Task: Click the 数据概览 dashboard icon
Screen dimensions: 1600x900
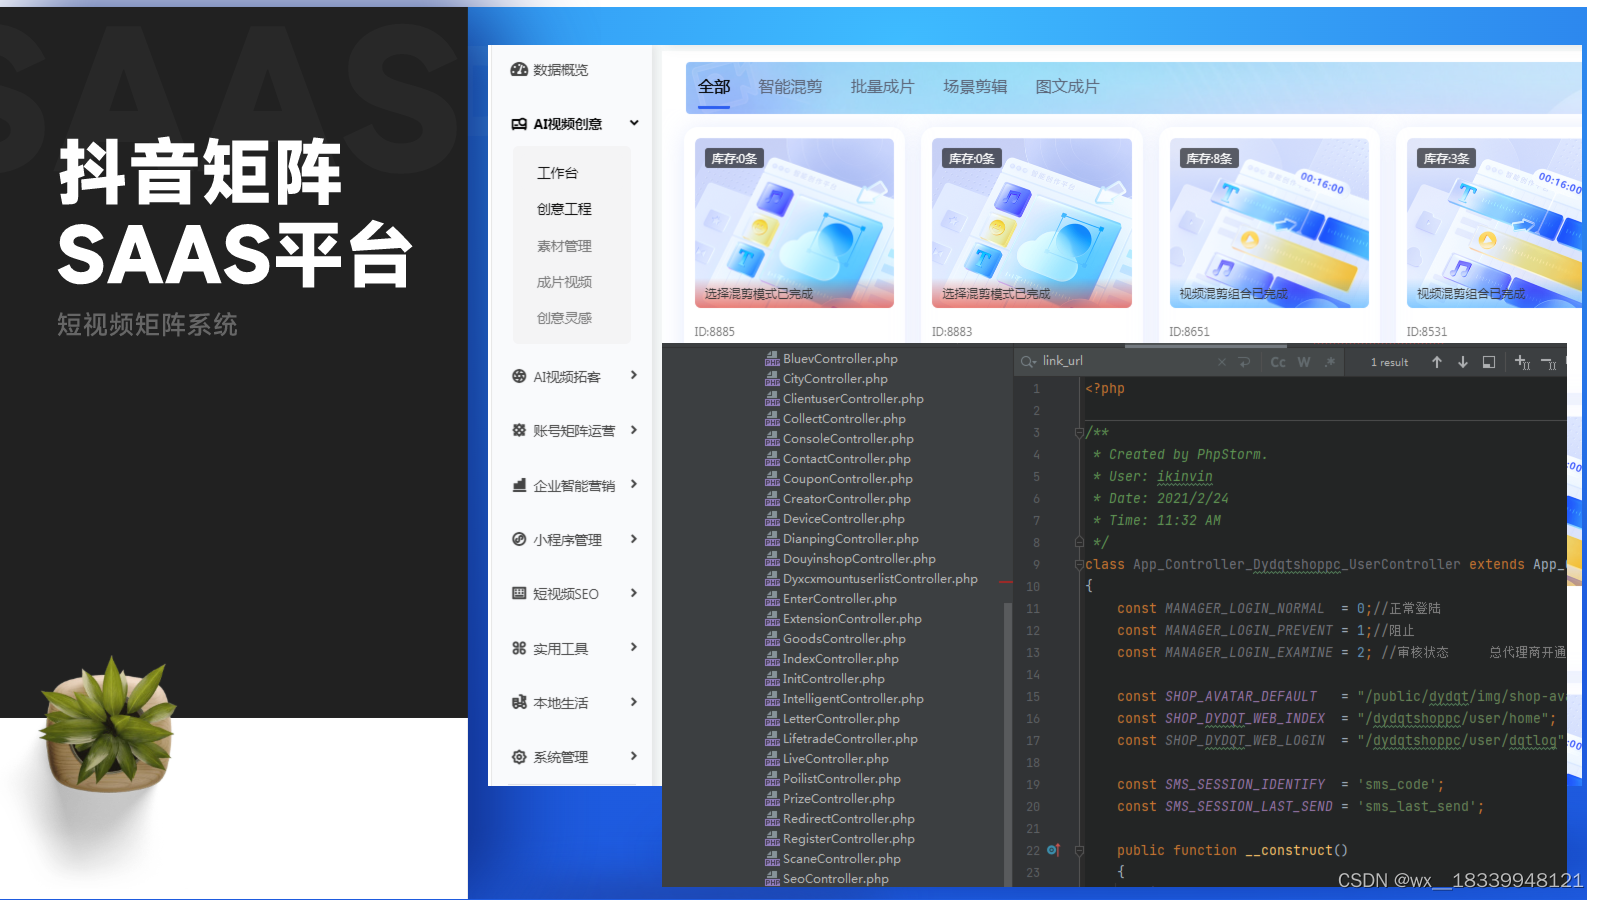Action: tap(519, 70)
